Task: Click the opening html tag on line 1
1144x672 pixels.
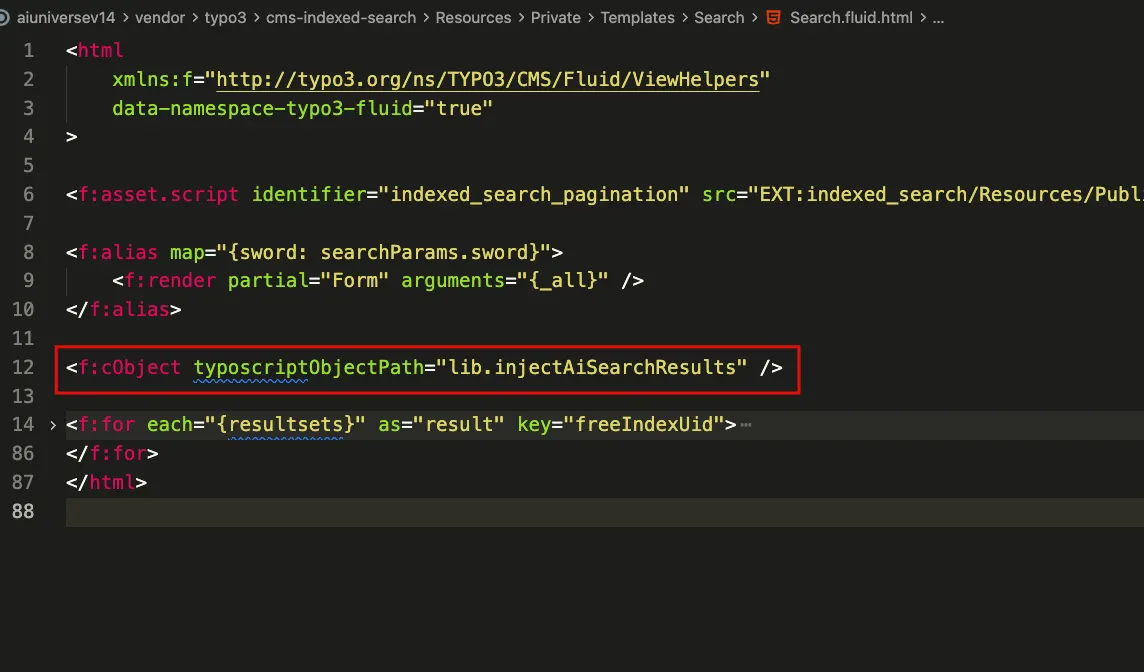Action: pos(95,50)
